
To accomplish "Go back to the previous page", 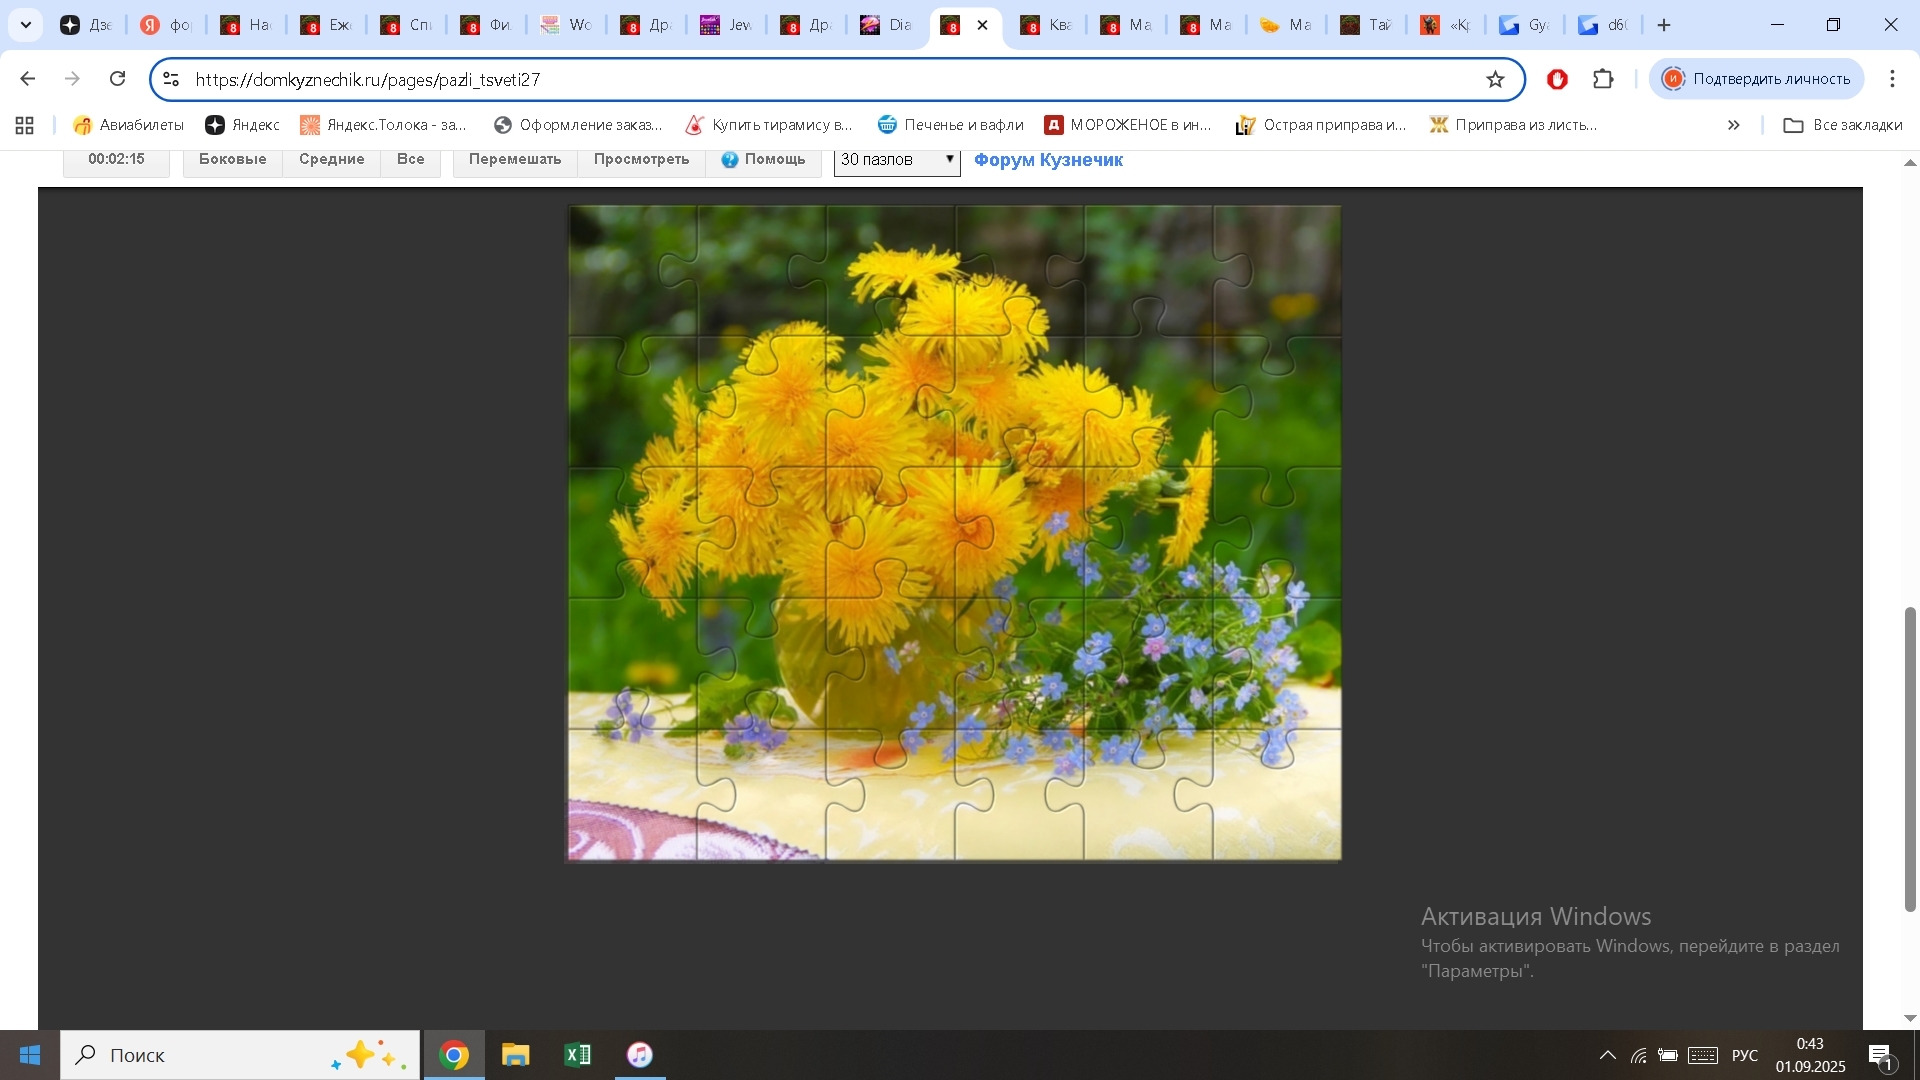I will [27, 79].
